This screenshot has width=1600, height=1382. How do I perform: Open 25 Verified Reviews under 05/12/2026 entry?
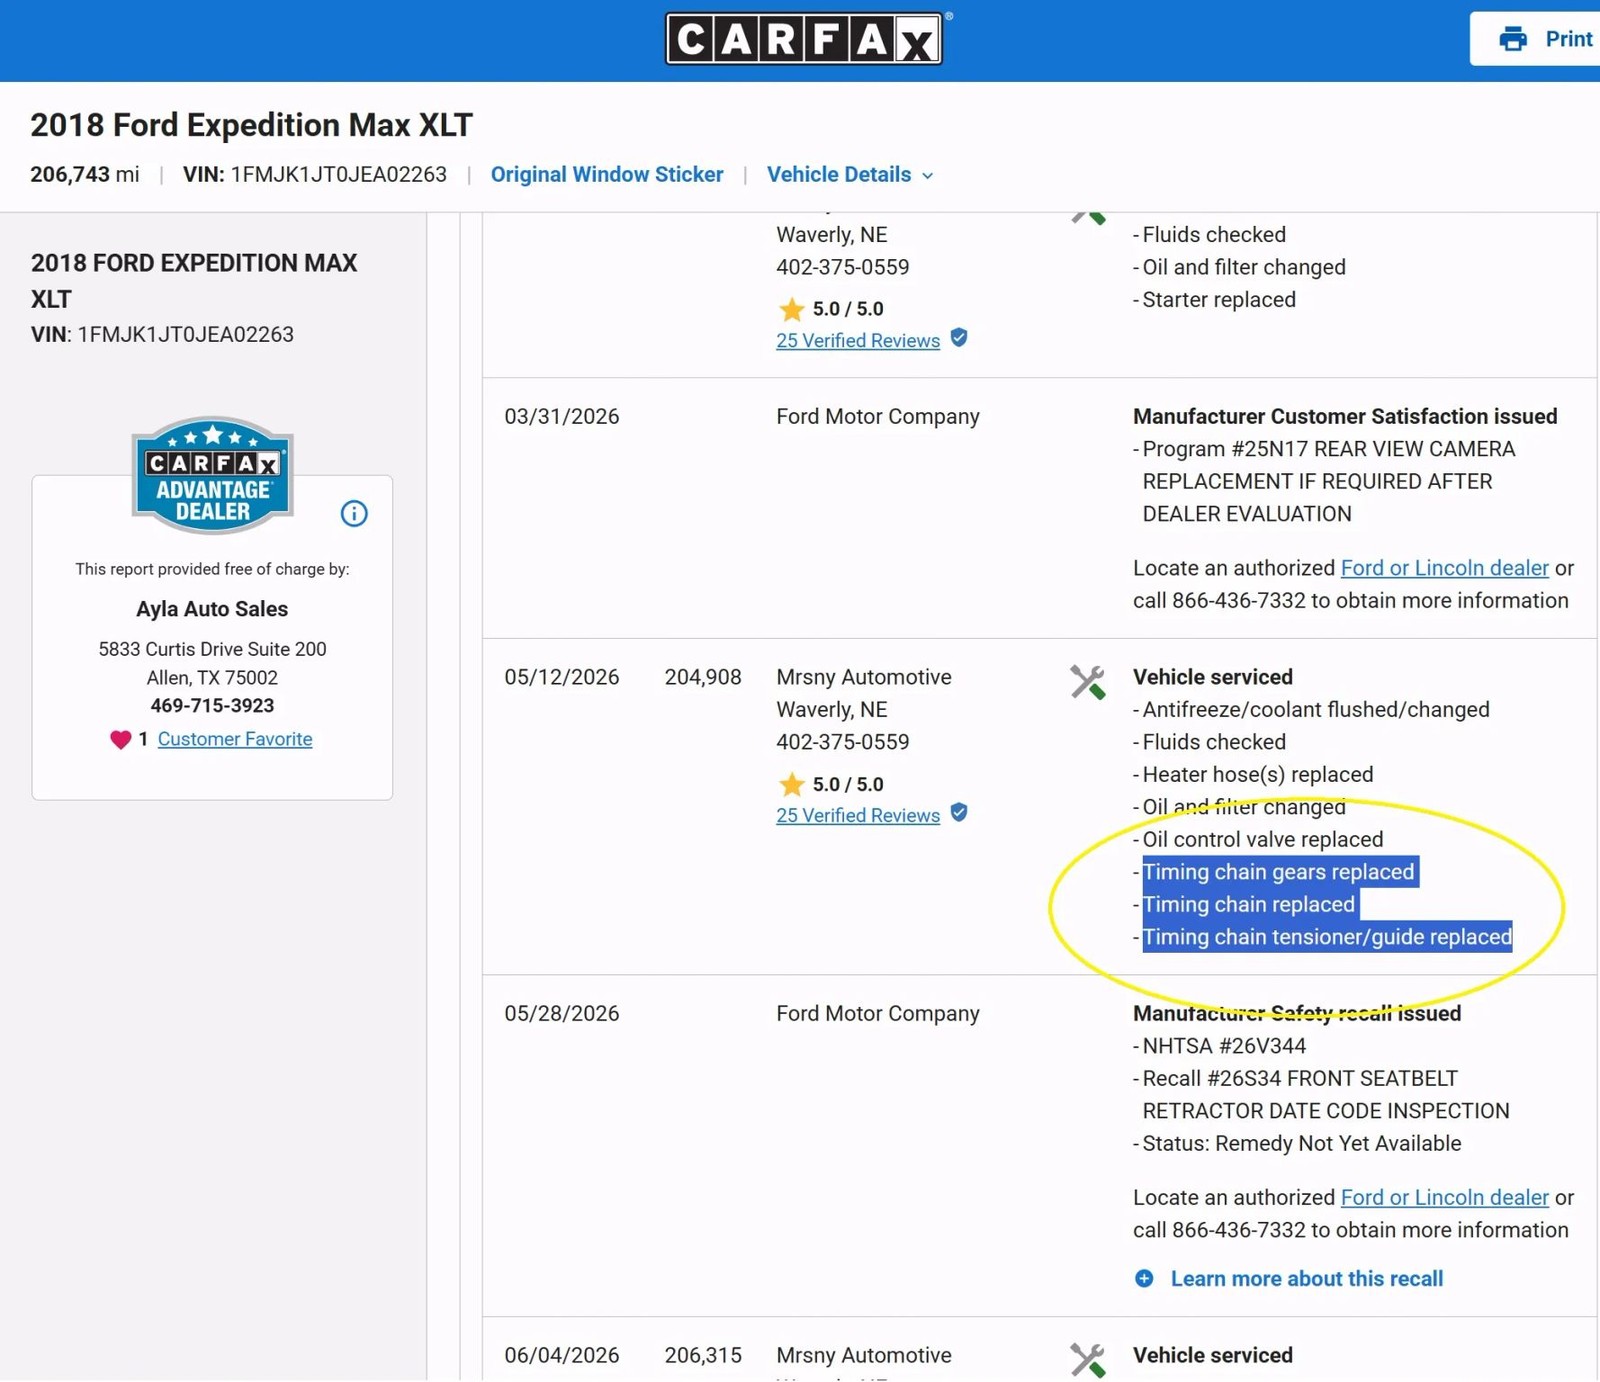click(858, 815)
